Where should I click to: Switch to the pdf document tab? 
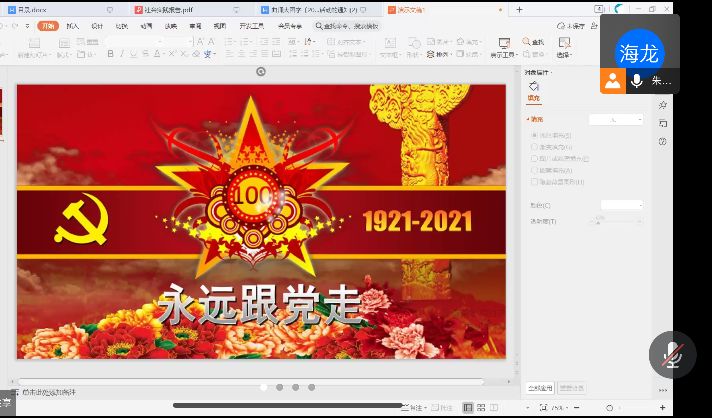coord(188,10)
